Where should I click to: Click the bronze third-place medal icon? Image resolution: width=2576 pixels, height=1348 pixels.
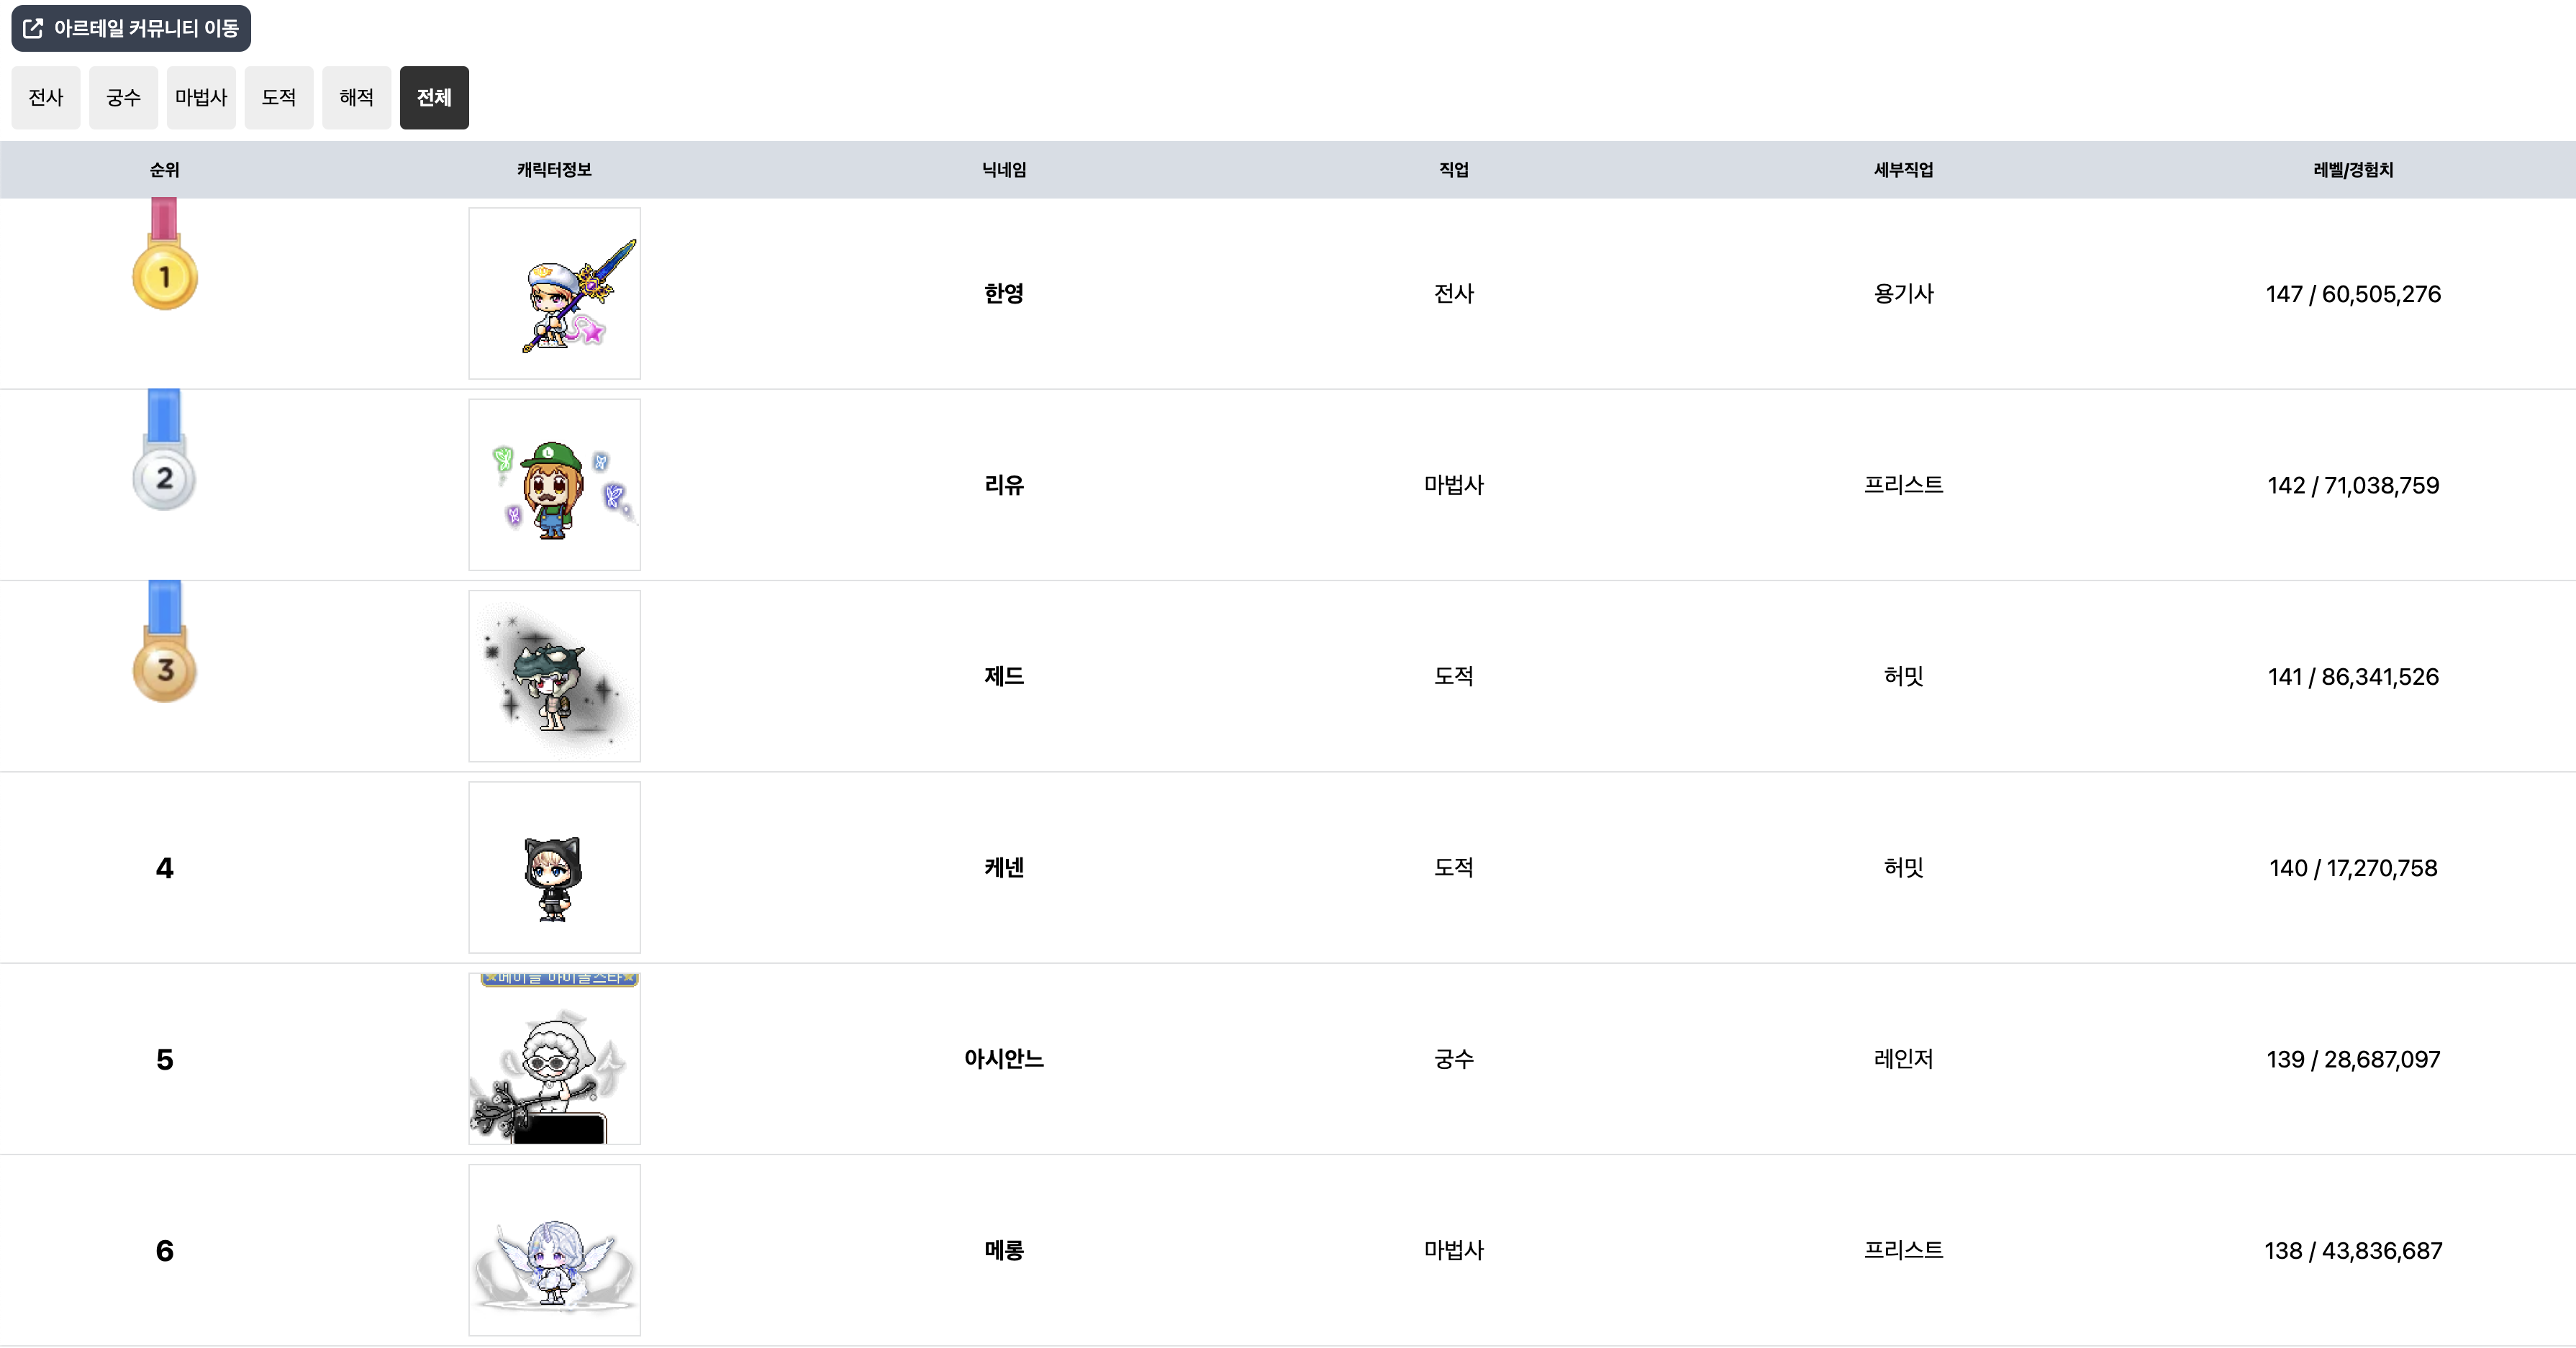(165, 641)
